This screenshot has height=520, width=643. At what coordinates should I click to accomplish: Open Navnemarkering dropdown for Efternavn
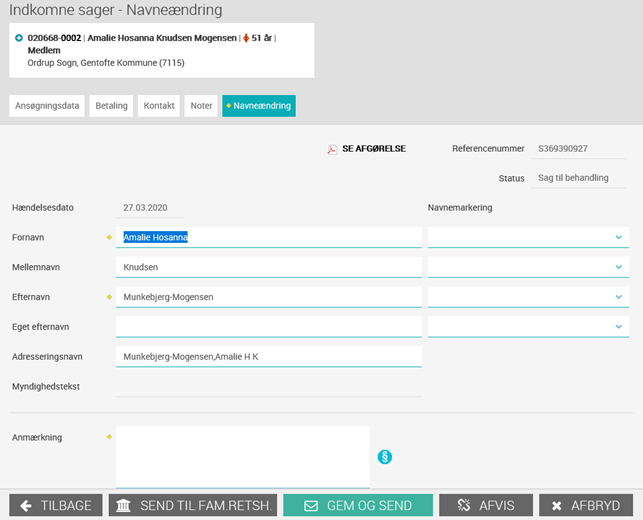528,297
